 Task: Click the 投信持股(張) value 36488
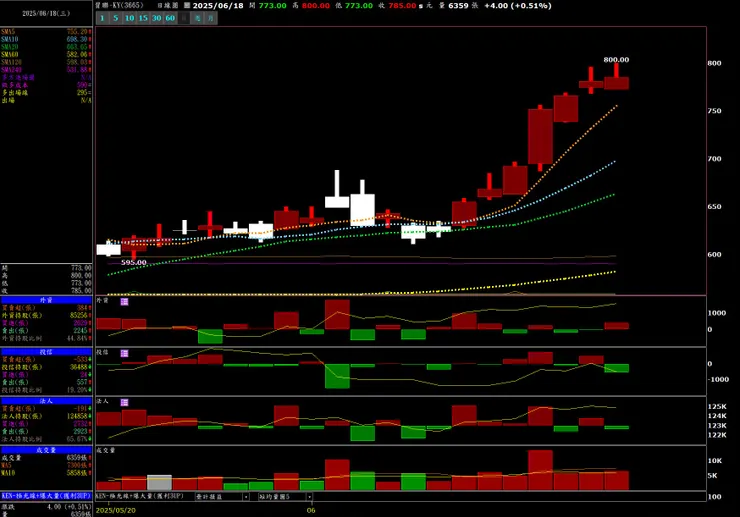79,367
